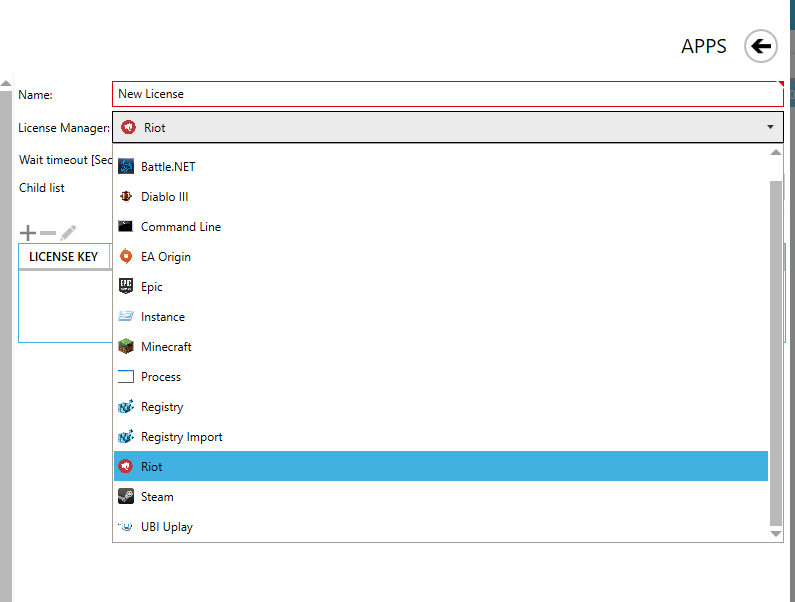Pick the Registry entry
Screen dimensions: 795x602
pos(441,406)
